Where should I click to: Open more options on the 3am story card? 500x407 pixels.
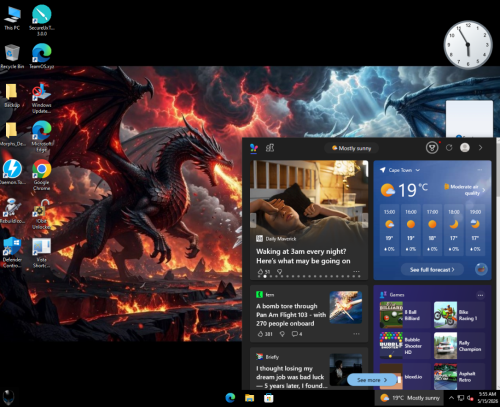pos(356,272)
